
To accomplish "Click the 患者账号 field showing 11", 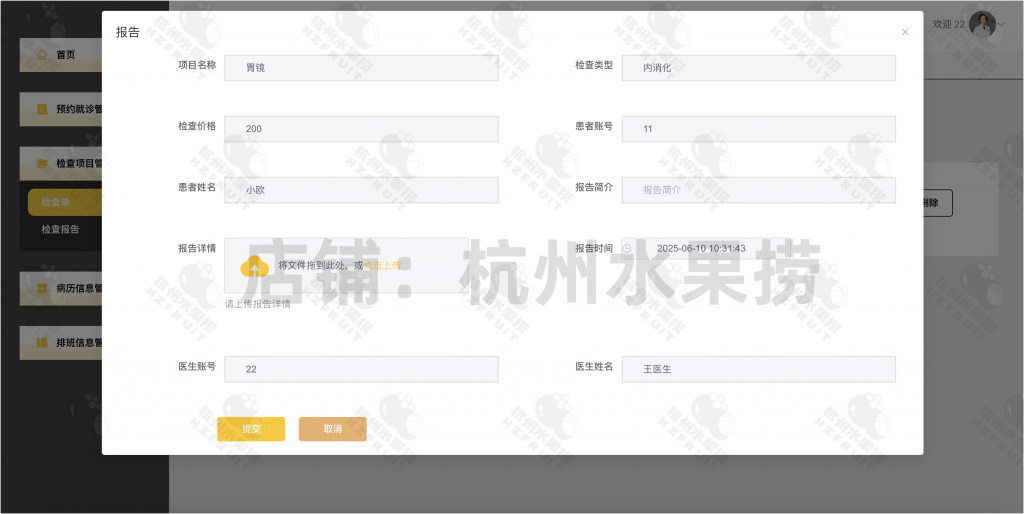I will point(758,129).
